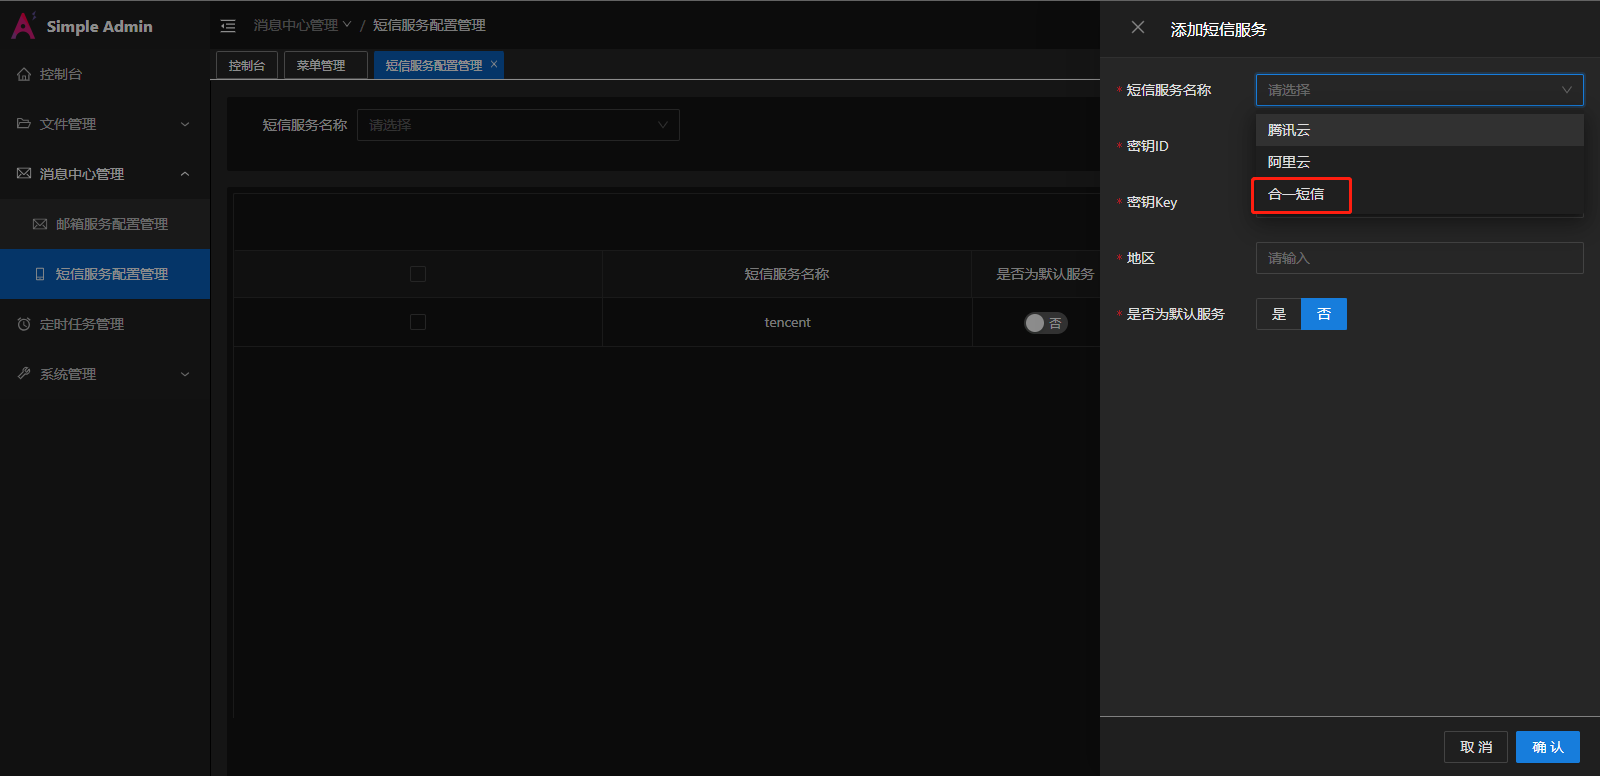Tick the checkbox for the tencent row
Viewport: 1600px width, 776px height.
click(418, 322)
